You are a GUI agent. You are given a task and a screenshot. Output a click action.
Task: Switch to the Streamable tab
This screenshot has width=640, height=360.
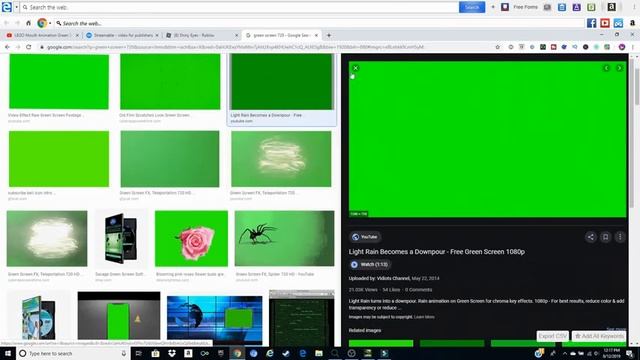122,36
